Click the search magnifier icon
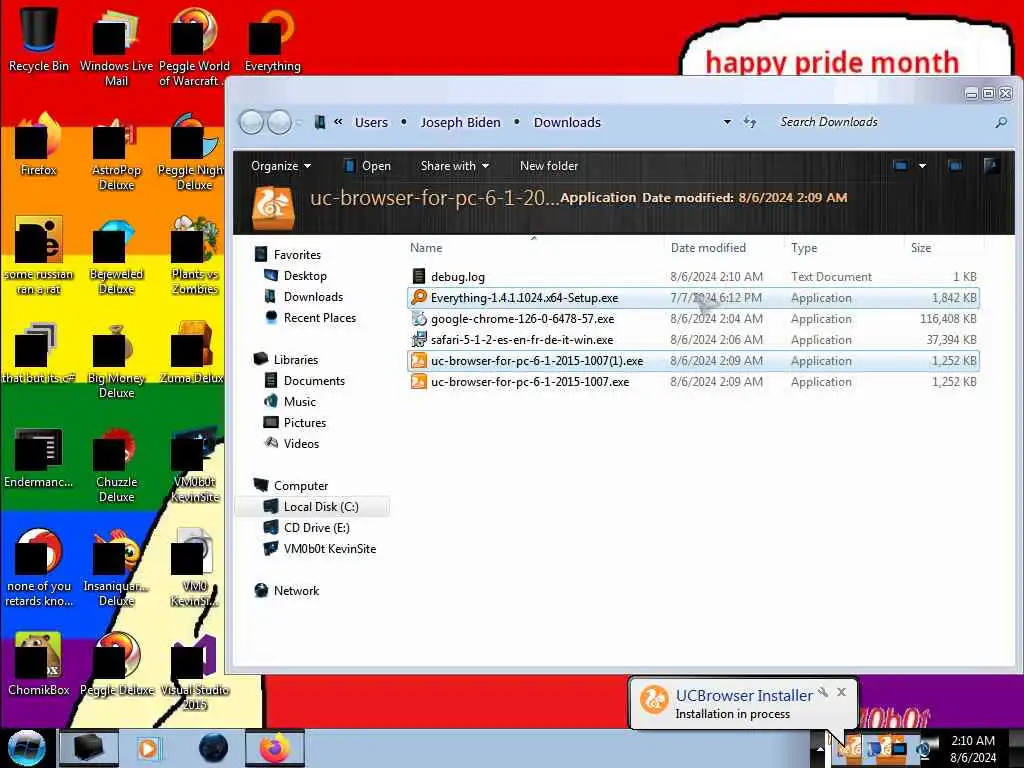 [1000, 122]
